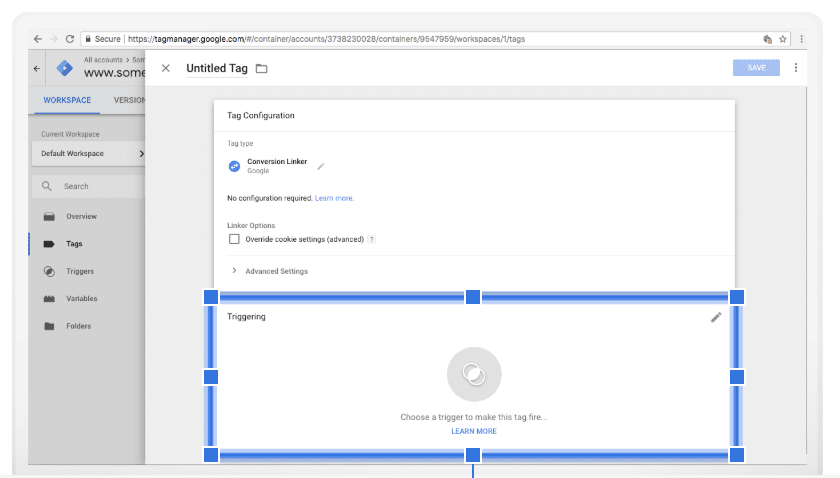Click the Google Tag Manager logo
This screenshot has width=840, height=478.
coord(65,69)
